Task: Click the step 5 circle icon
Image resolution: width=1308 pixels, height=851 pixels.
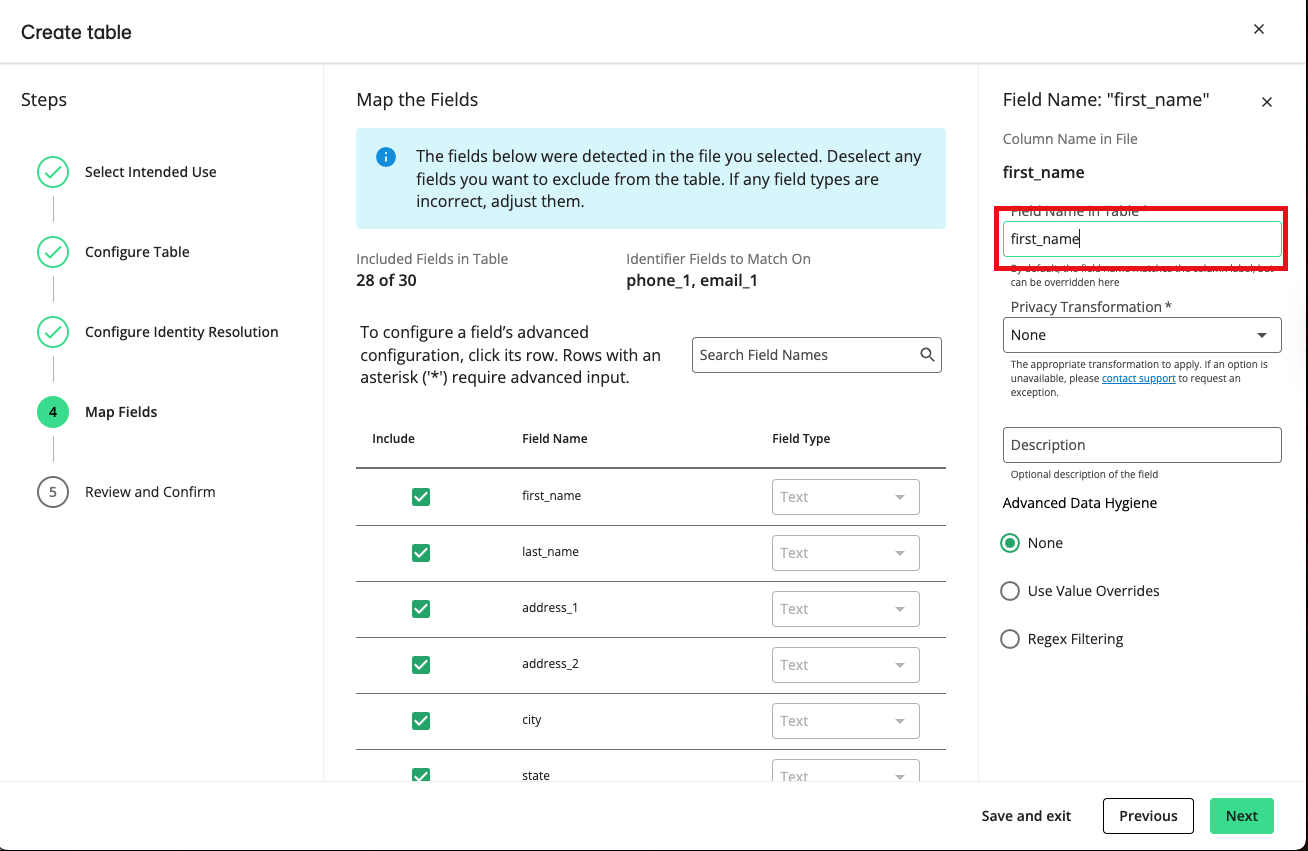Action: pyautogui.click(x=53, y=492)
